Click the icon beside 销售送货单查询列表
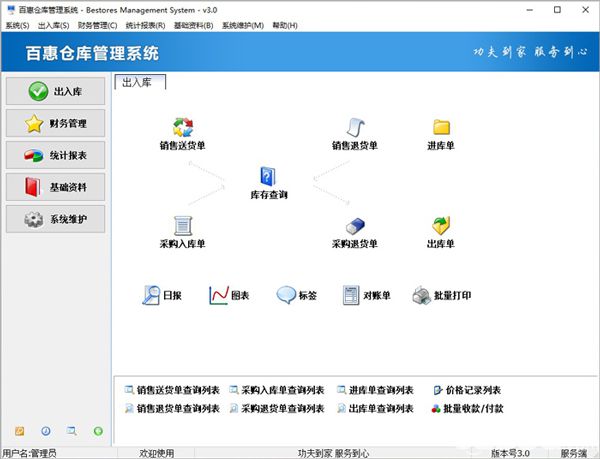Viewport: 600px width, 459px height. click(x=129, y=390)
